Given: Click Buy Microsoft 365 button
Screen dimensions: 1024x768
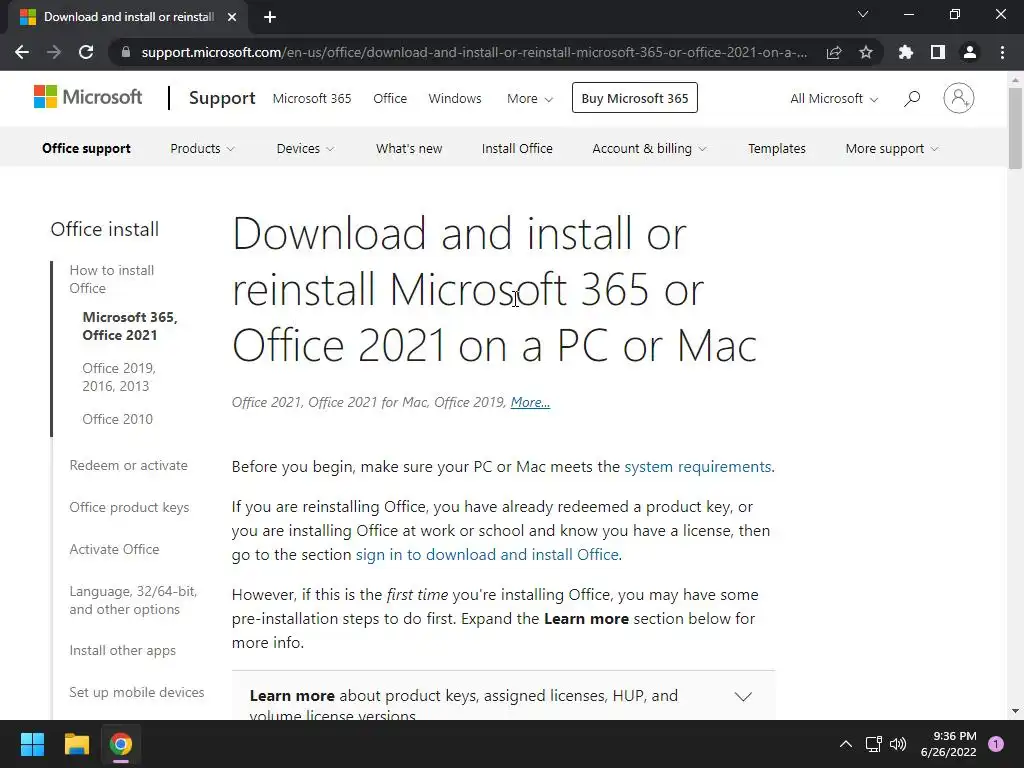Looking at the screenshot, I should click(x=635, y=98).
